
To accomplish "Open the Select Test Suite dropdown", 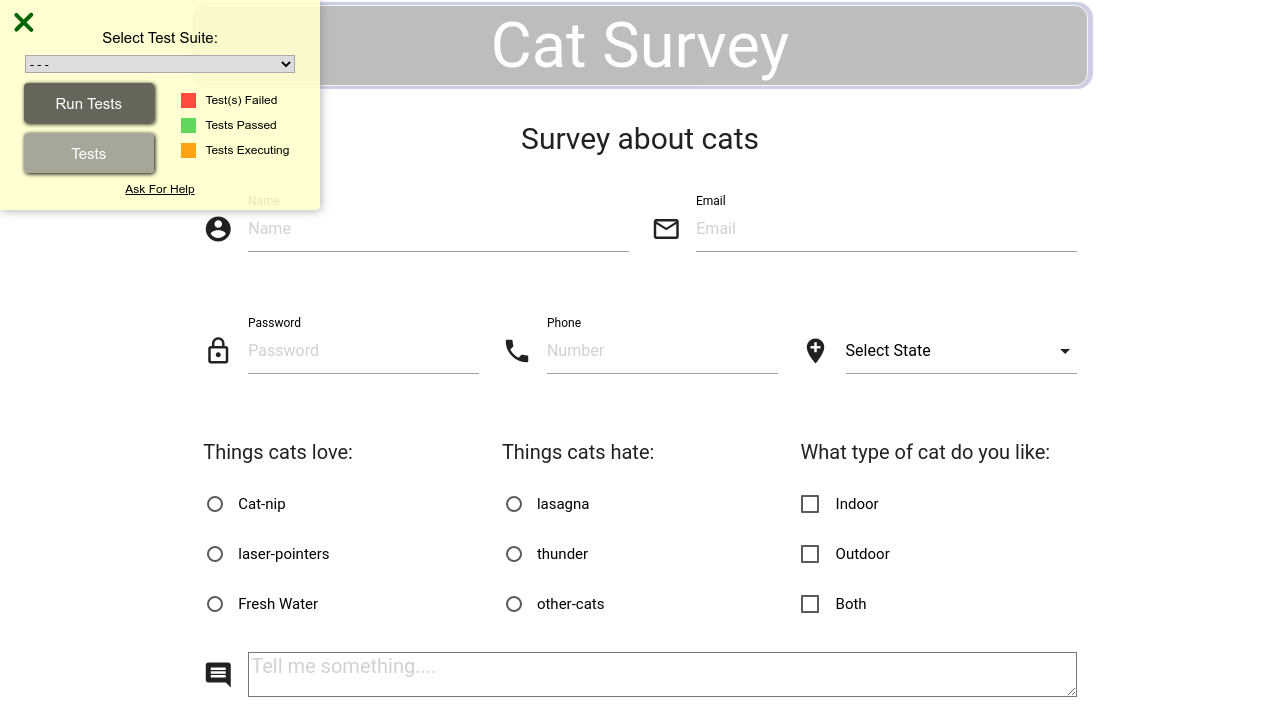I will pos(160,64).
